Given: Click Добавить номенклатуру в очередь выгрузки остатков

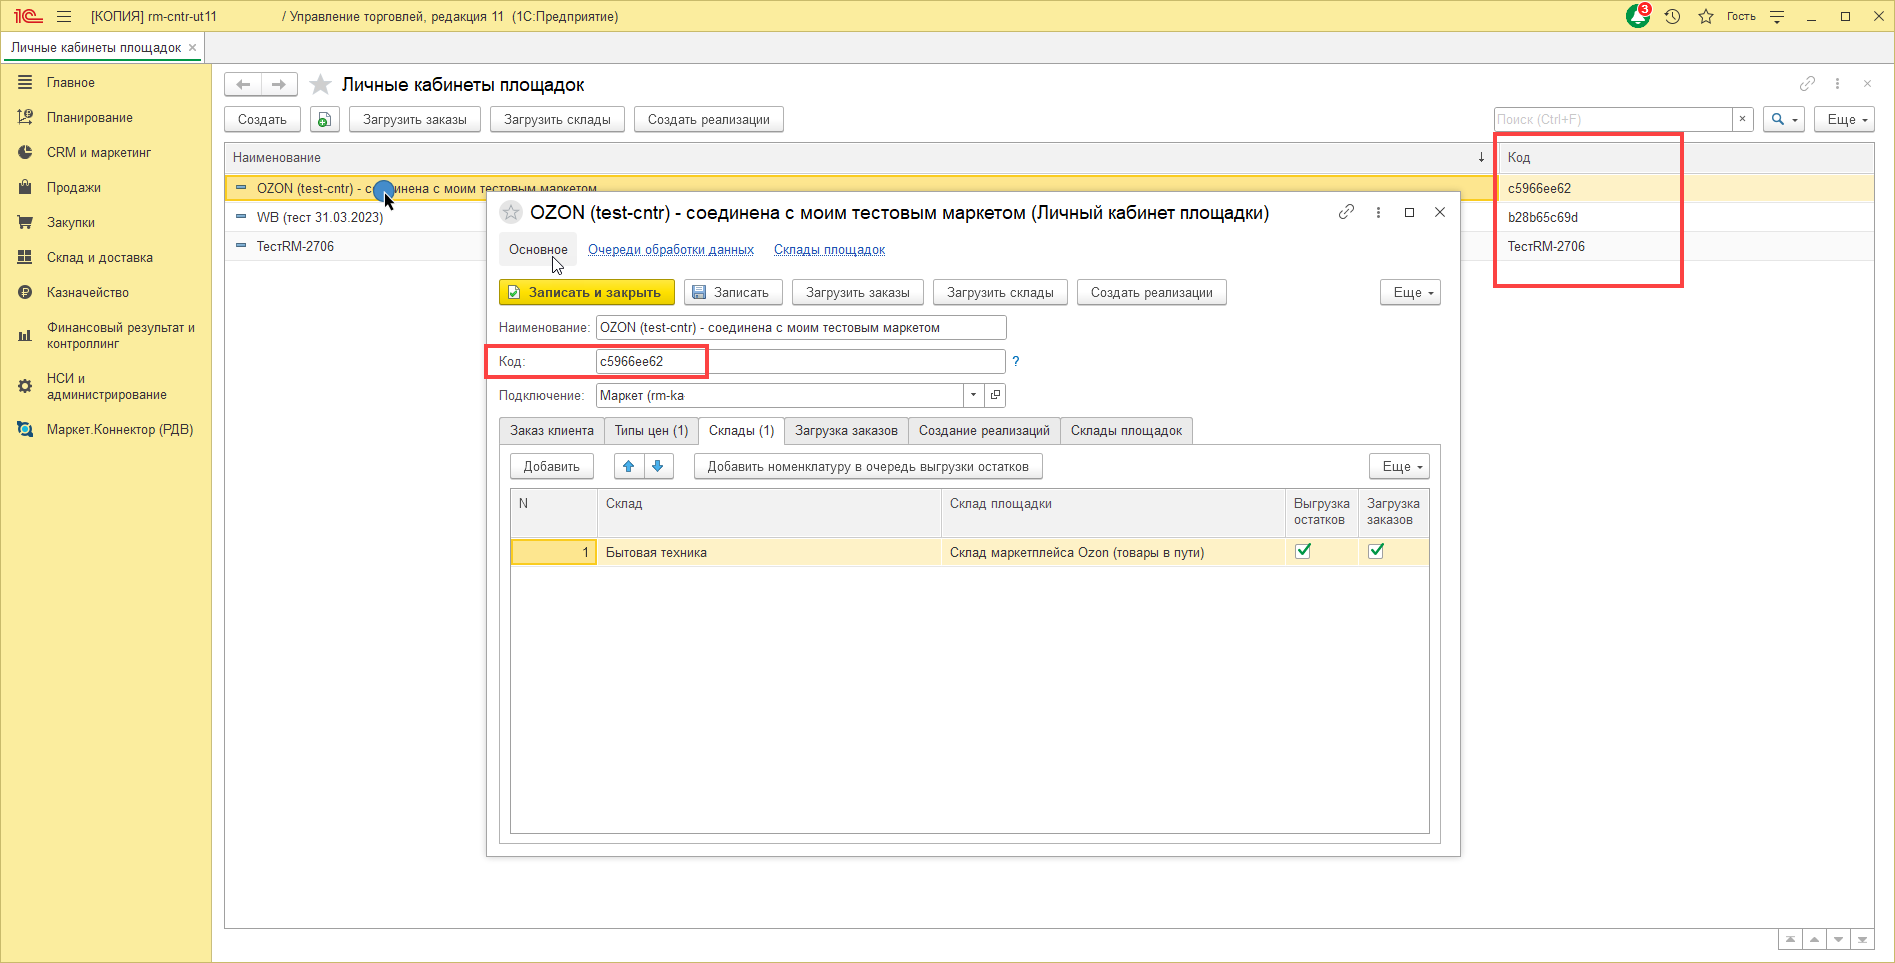Looking at the screenshot, I should coord(867,467).
